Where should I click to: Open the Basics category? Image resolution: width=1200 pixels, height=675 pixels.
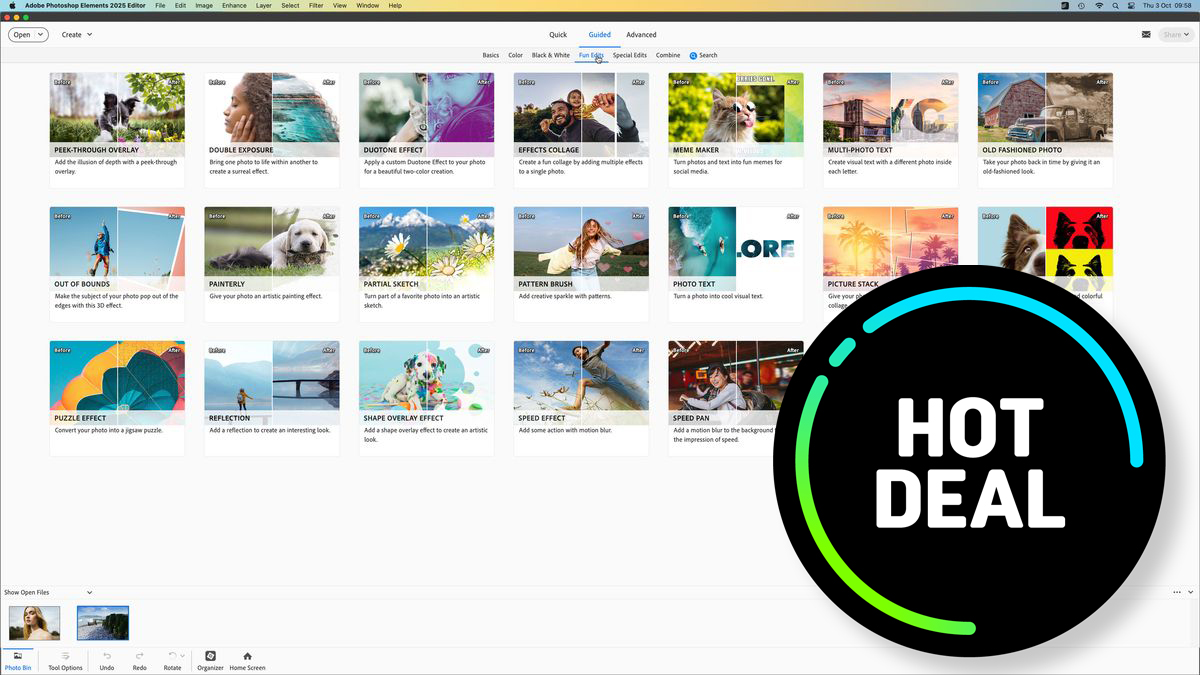[490, 55]
